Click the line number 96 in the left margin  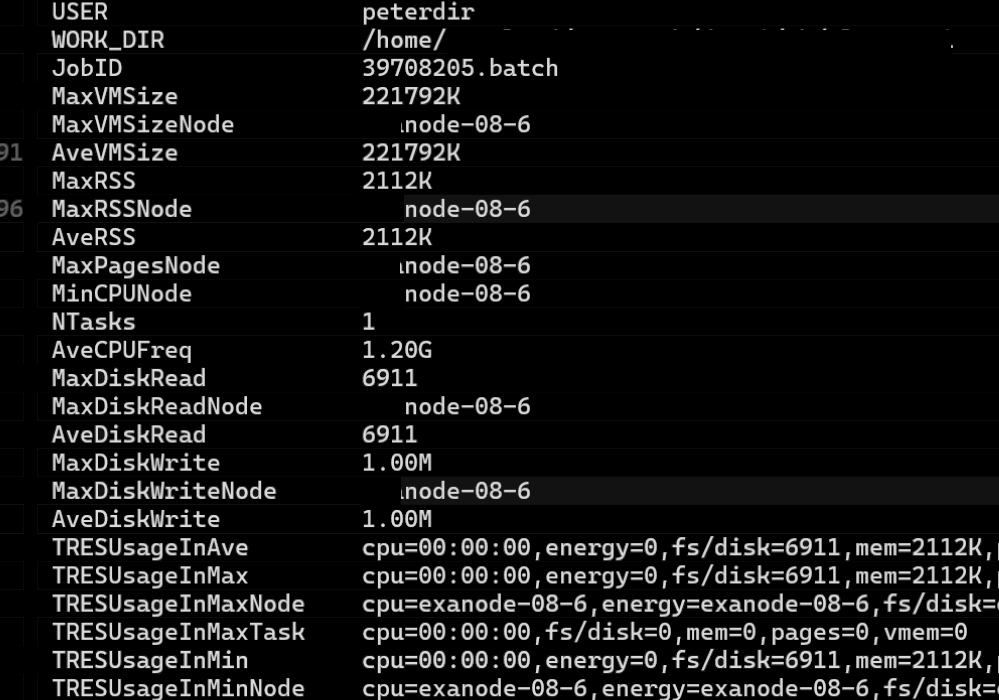(x=11, y=209)
